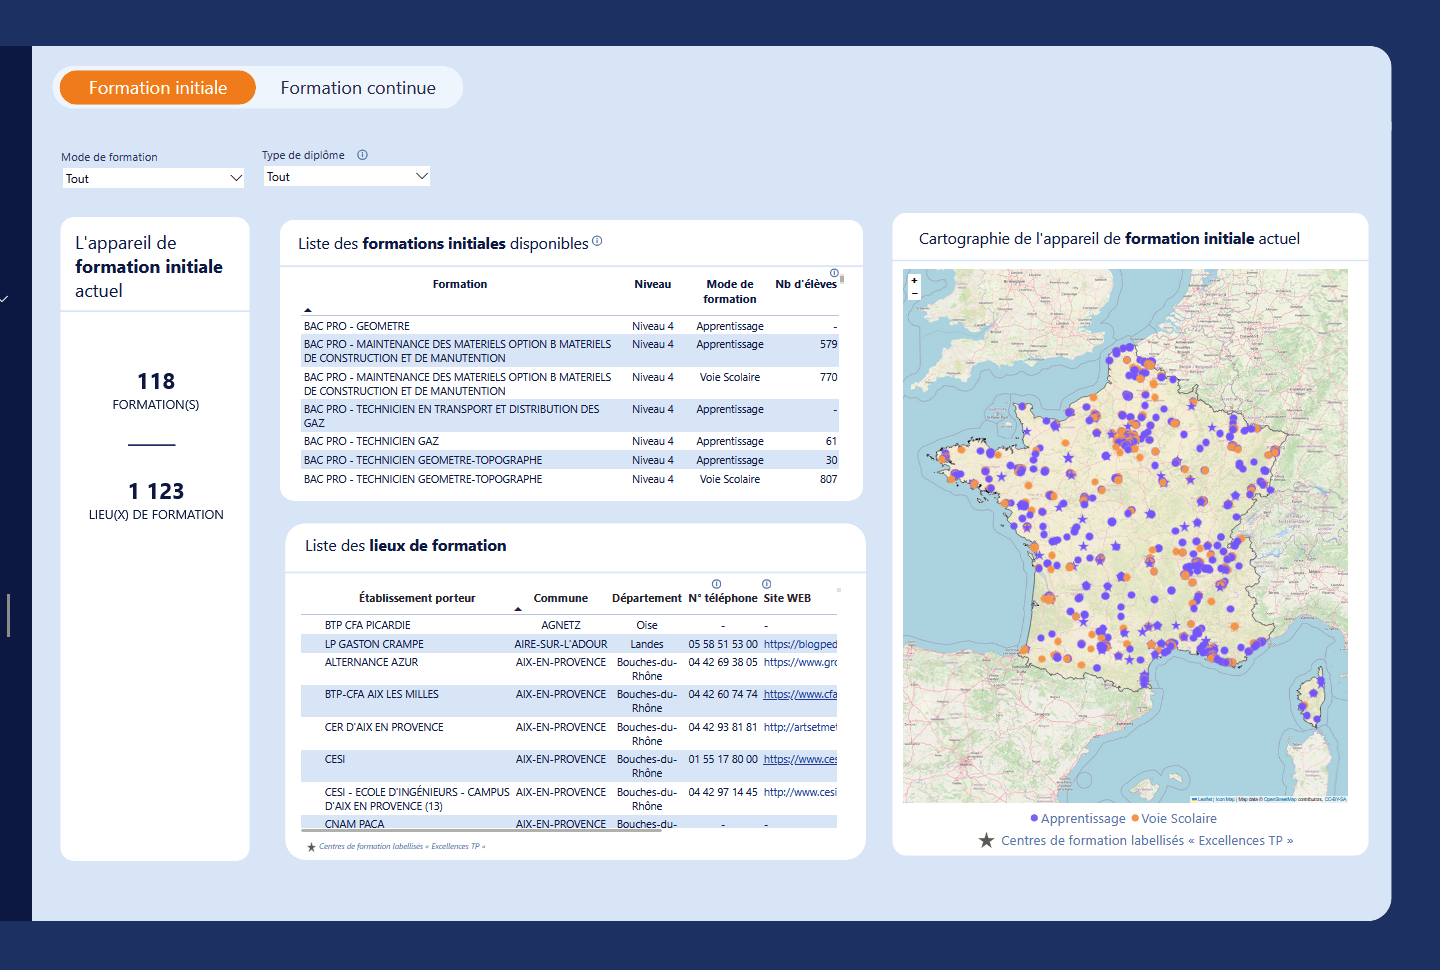Open the BTP-CFA AIX LES MILLES website link
The image size is (1440, 970).
click(x=800, y=694)
